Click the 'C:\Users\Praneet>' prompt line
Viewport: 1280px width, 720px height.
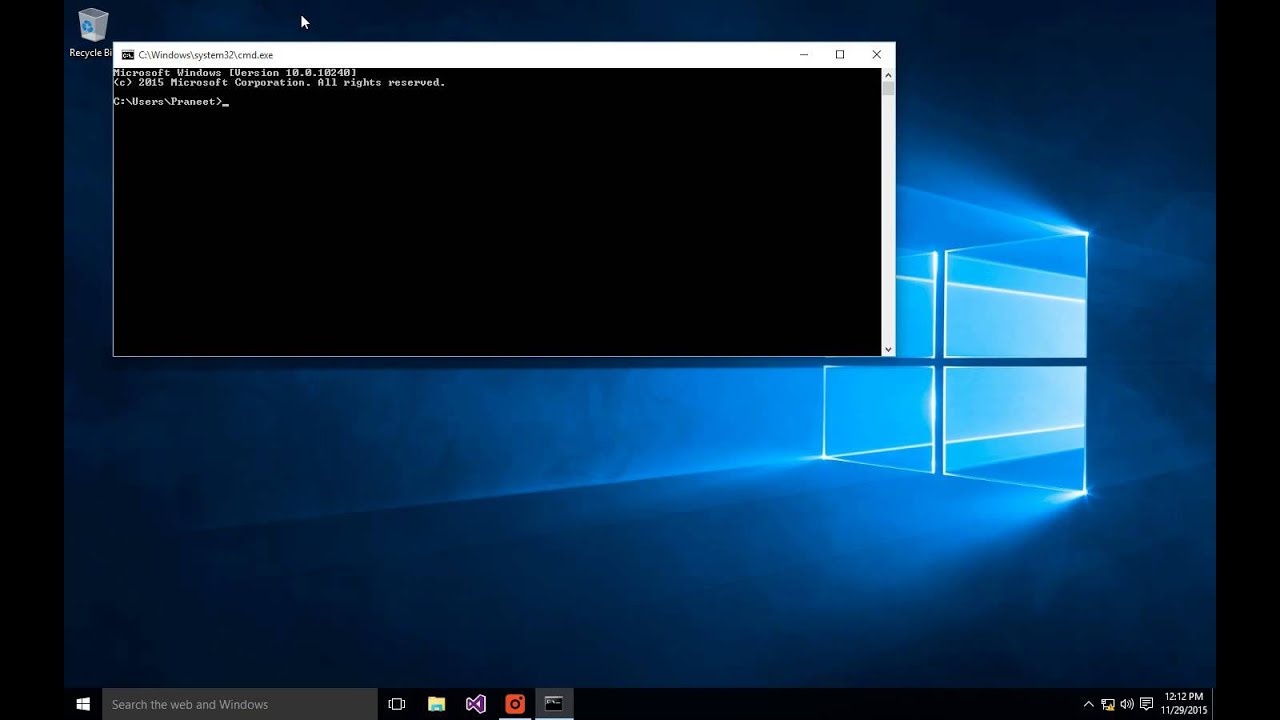coord(171,102)
